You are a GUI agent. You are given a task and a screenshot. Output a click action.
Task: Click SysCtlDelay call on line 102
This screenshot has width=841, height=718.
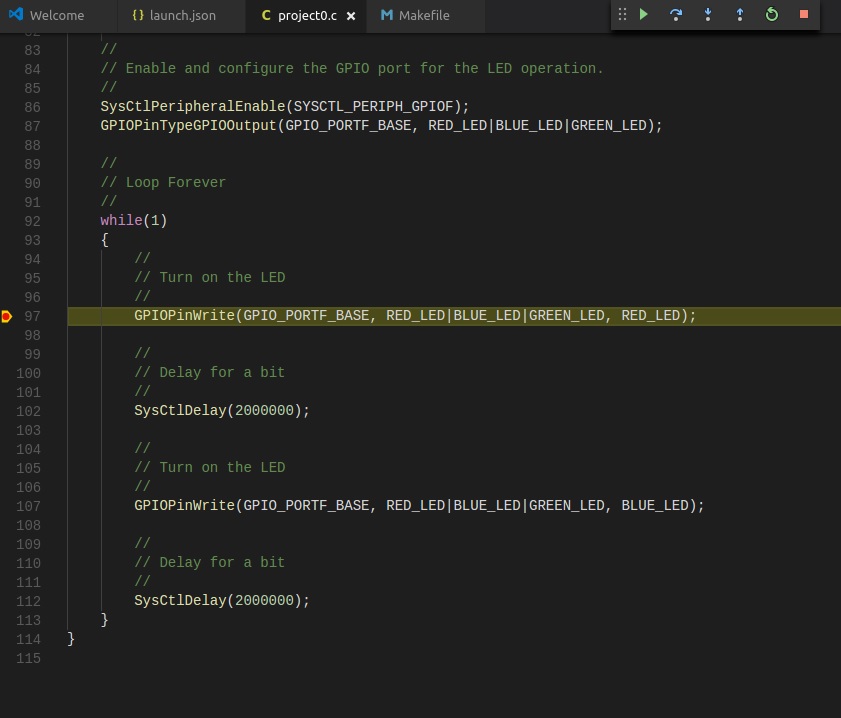tap(222, 411)
